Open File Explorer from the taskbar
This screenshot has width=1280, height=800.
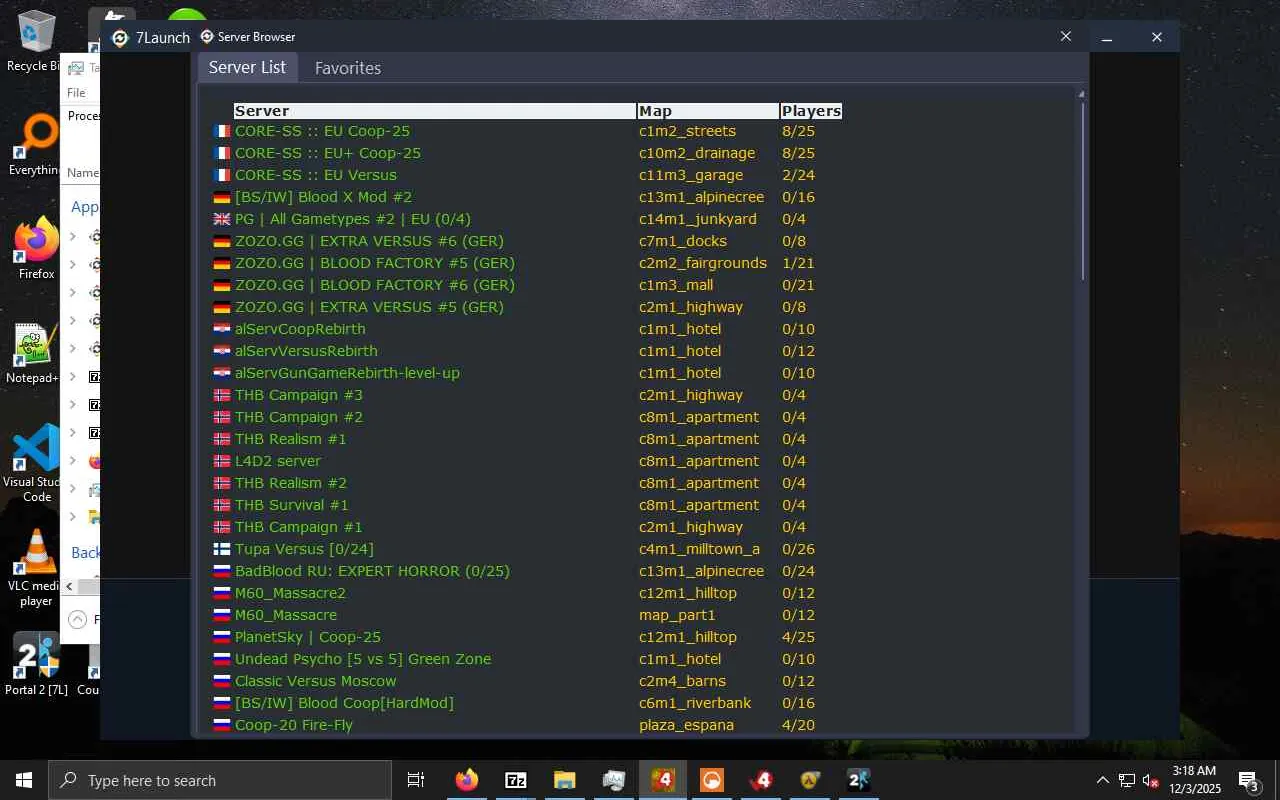tap(565, 780)
